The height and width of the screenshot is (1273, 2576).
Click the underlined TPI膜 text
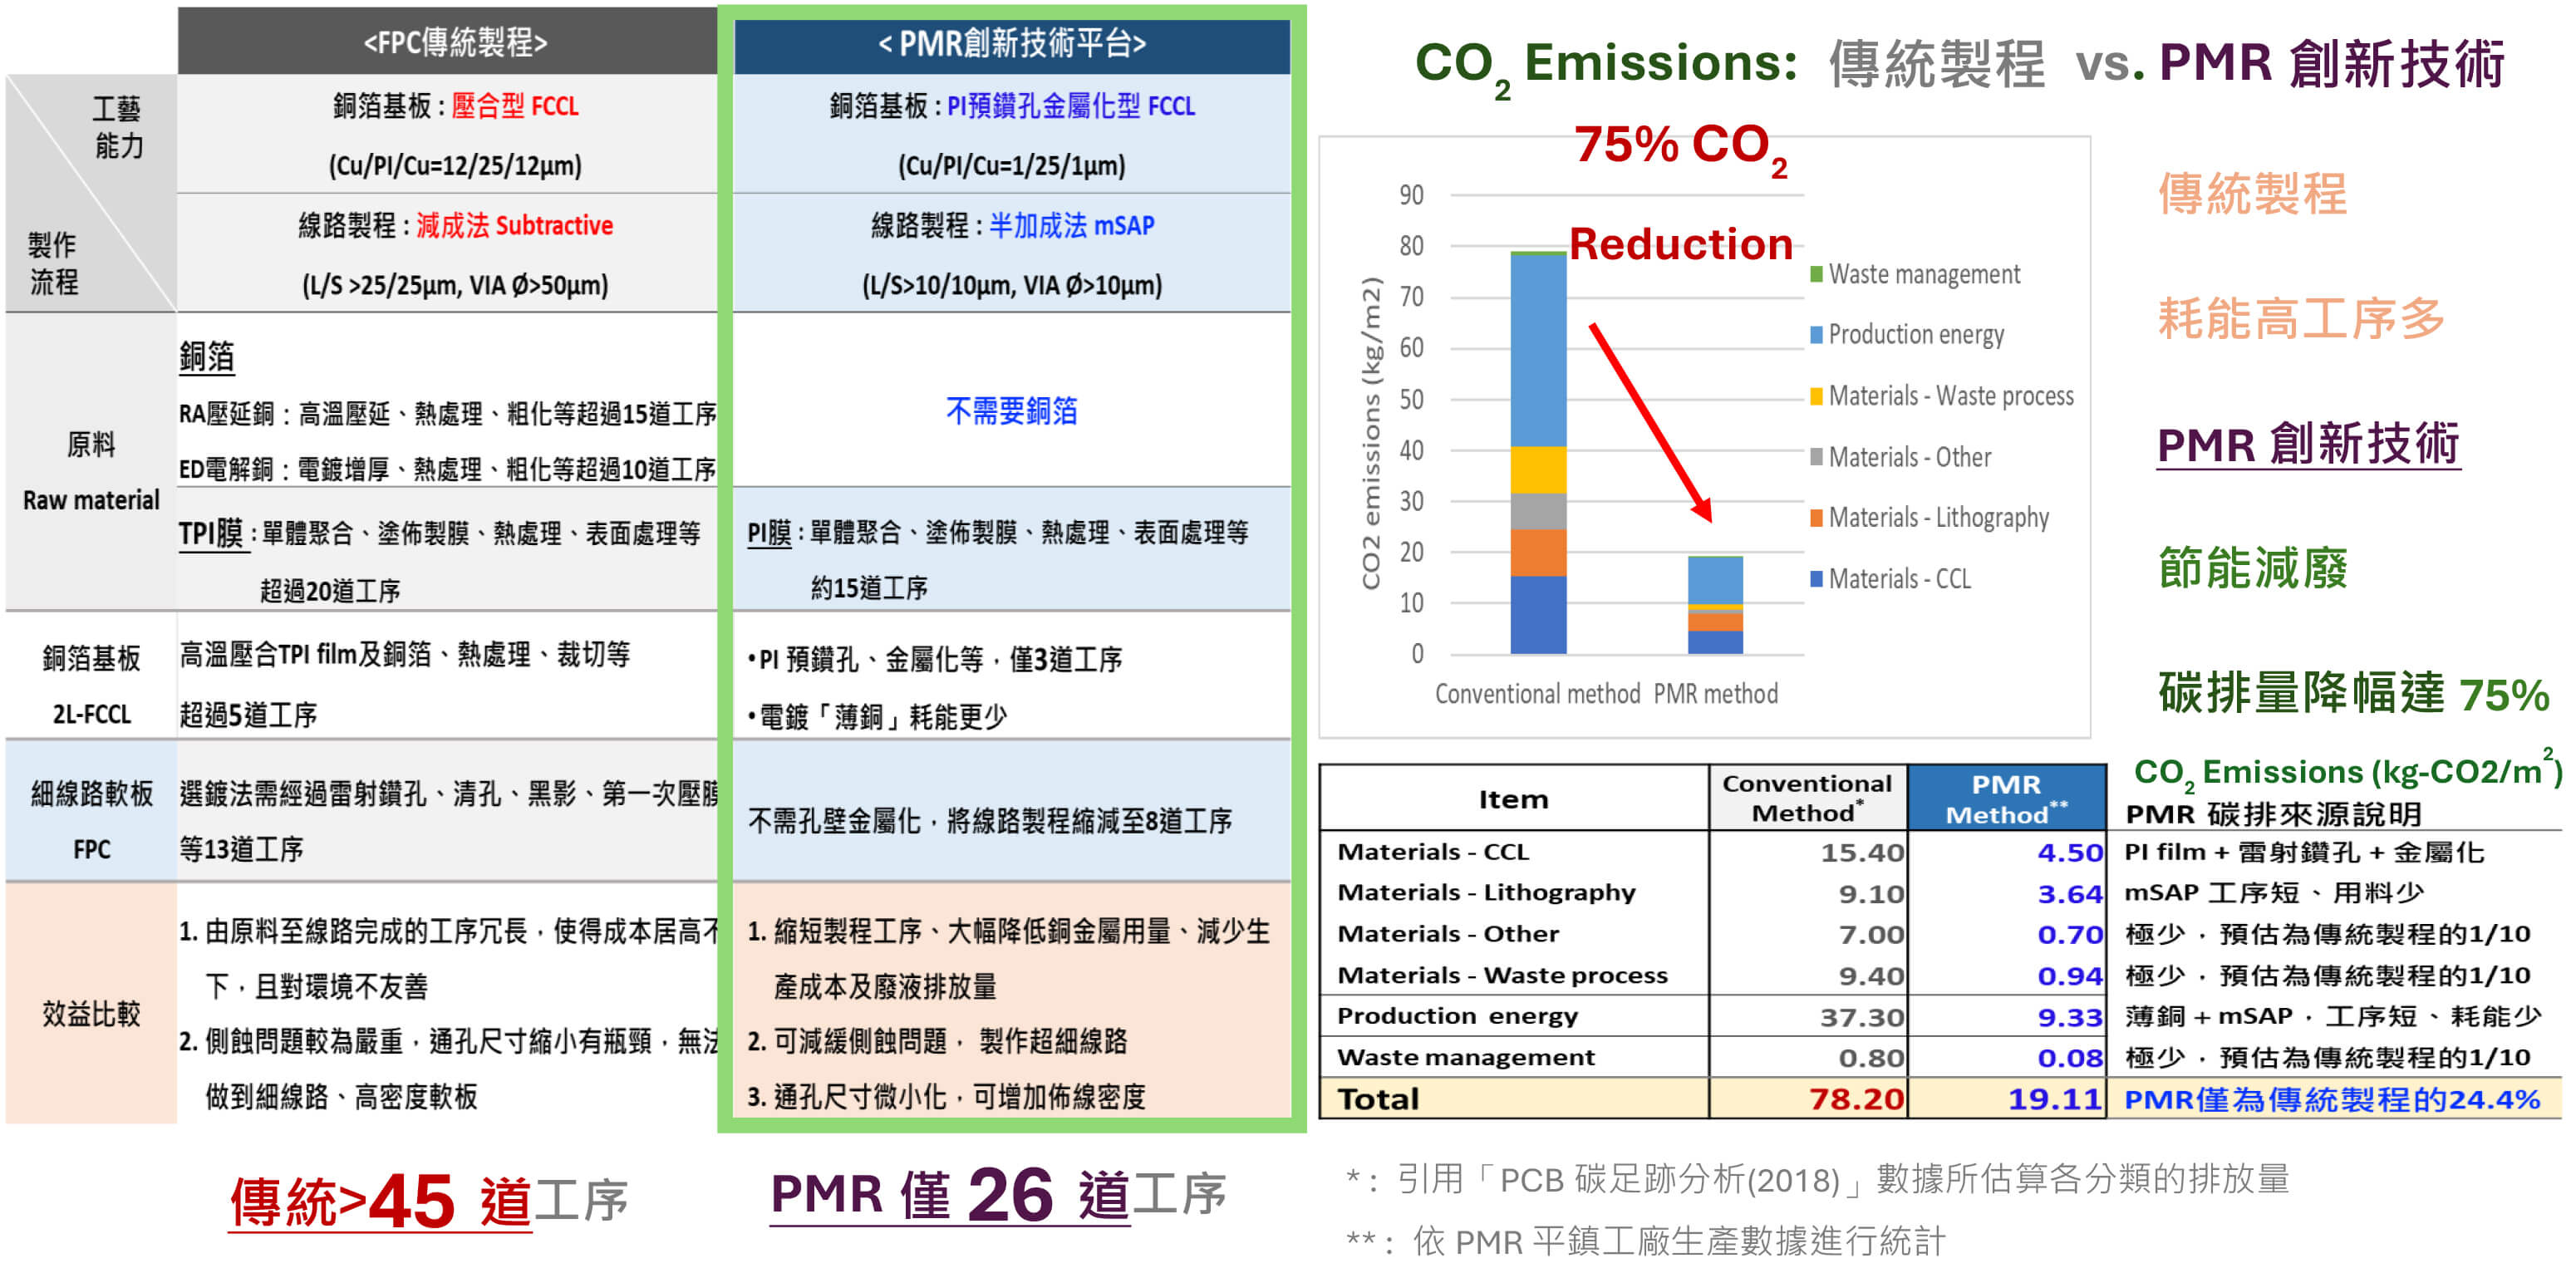click(x=211, y=533)
